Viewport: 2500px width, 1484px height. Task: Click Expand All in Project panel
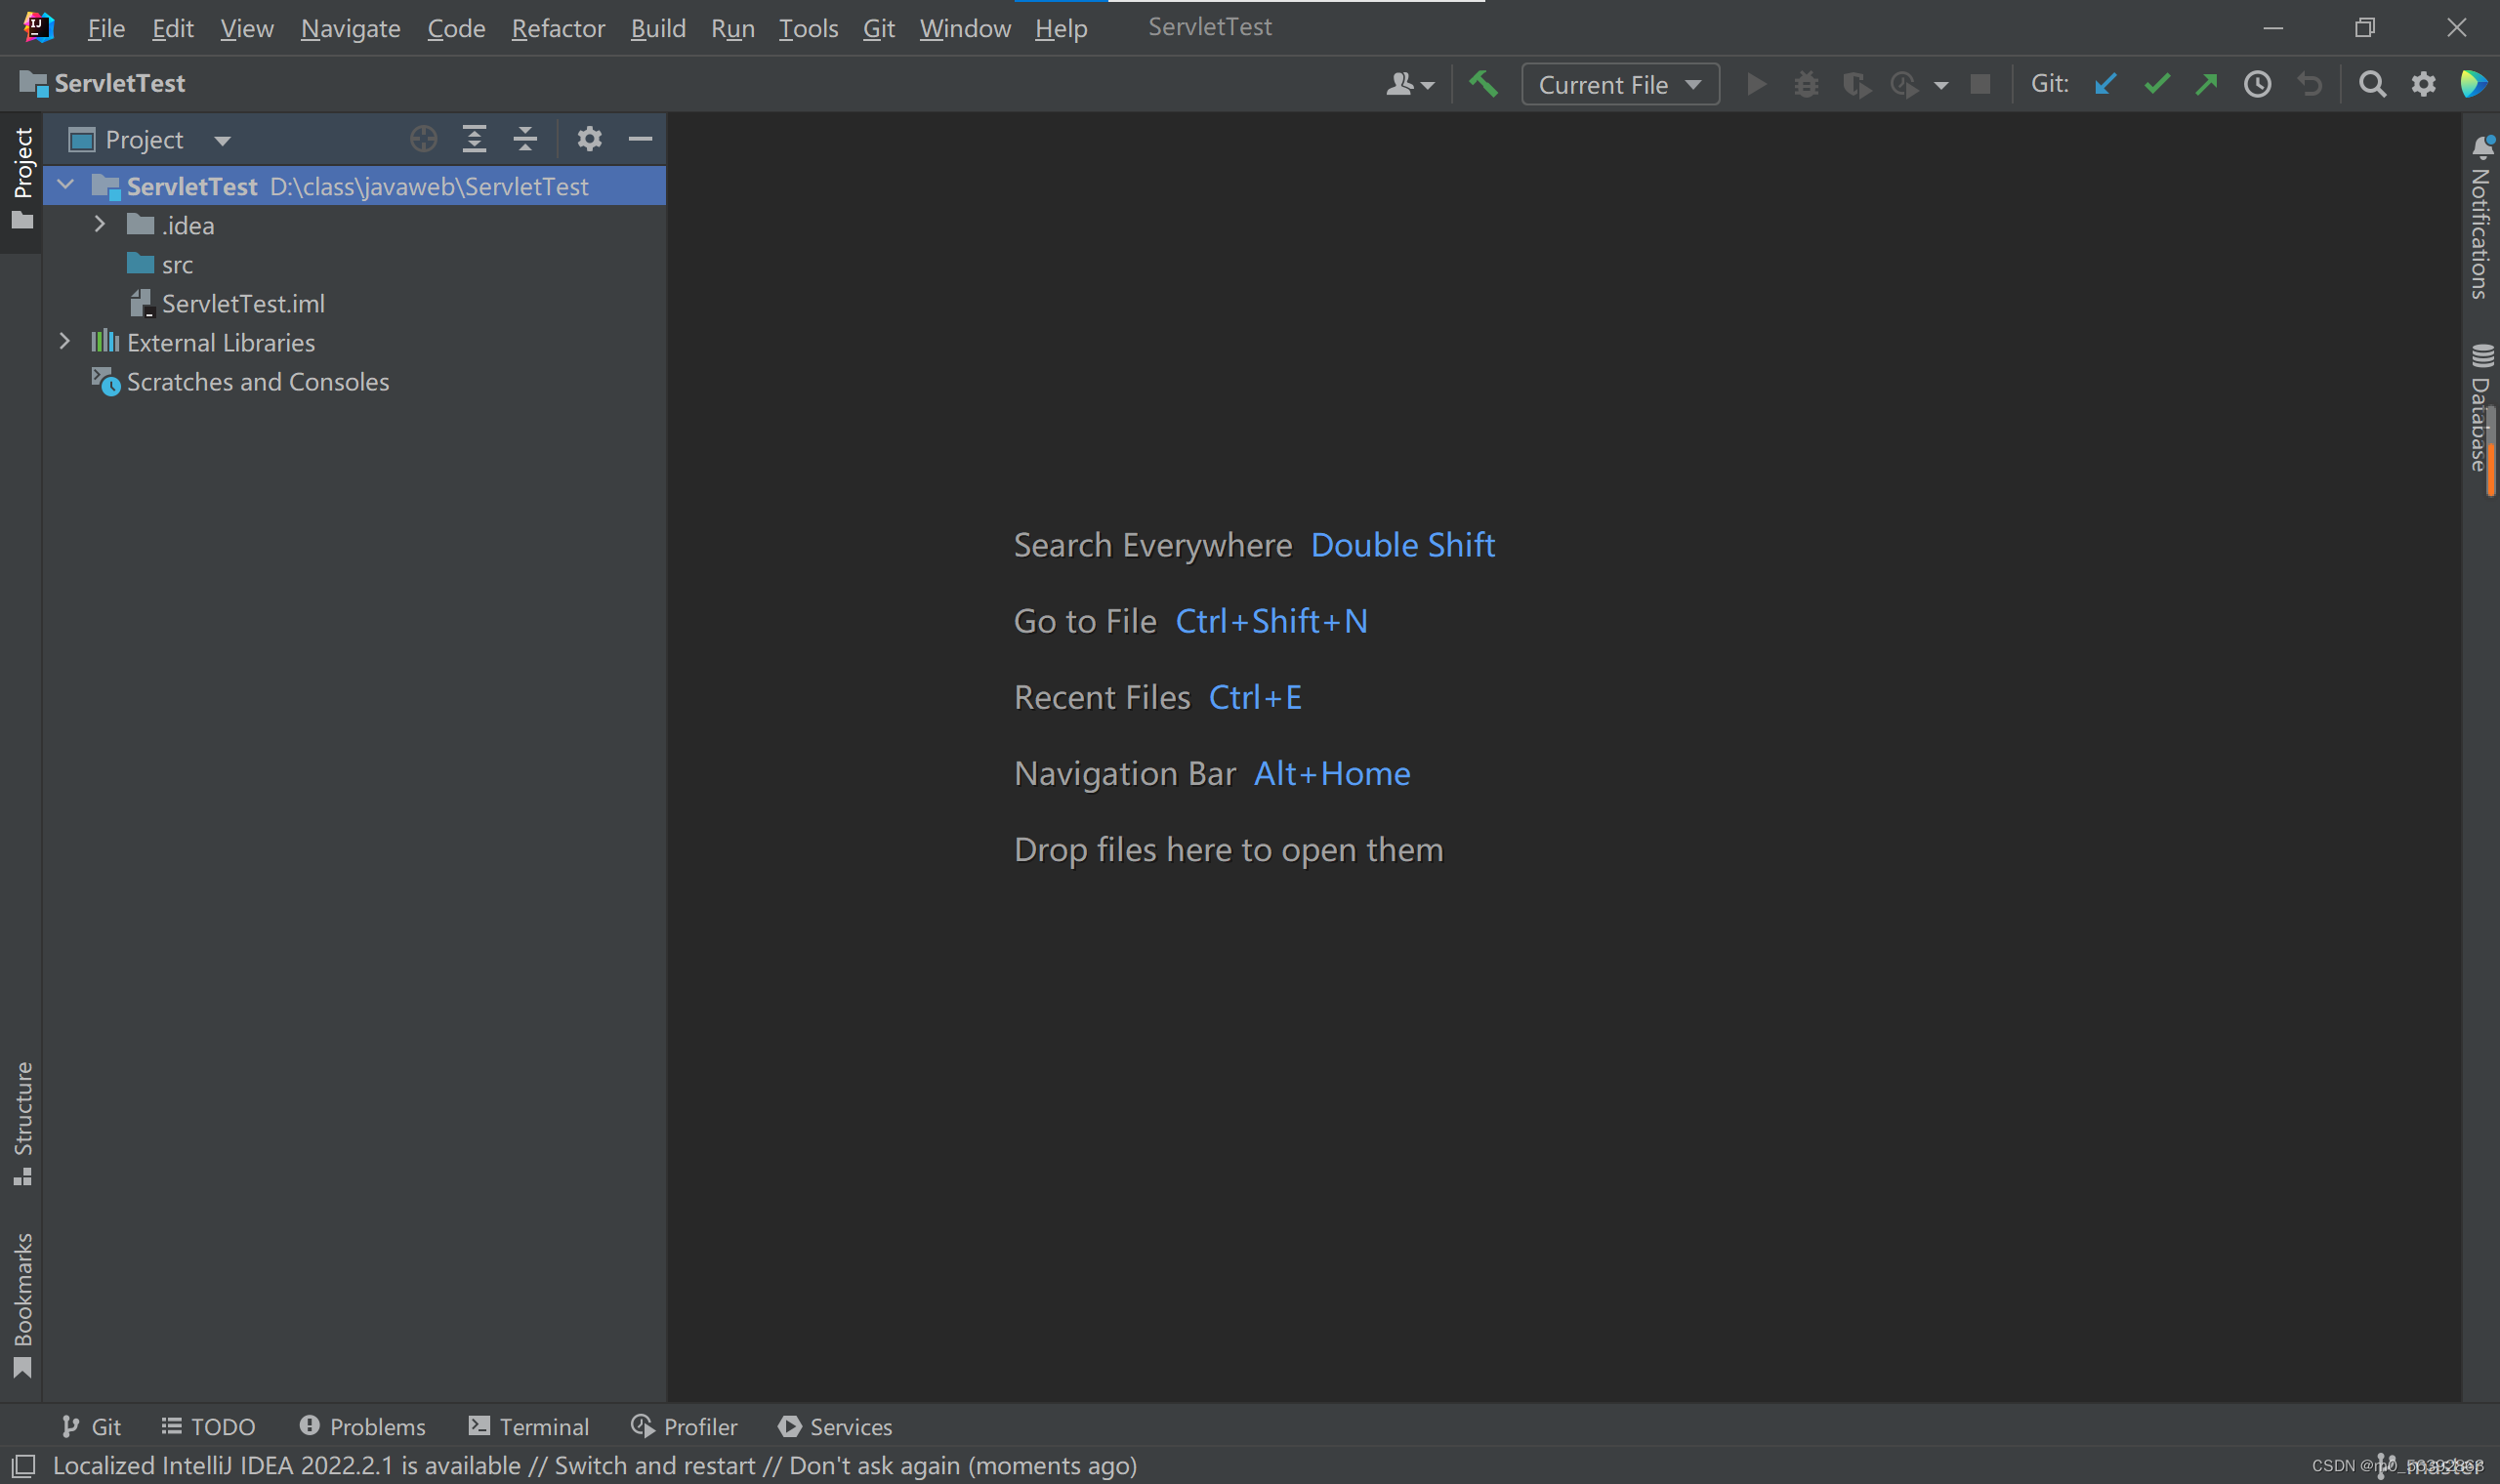(x=474, y=139)
